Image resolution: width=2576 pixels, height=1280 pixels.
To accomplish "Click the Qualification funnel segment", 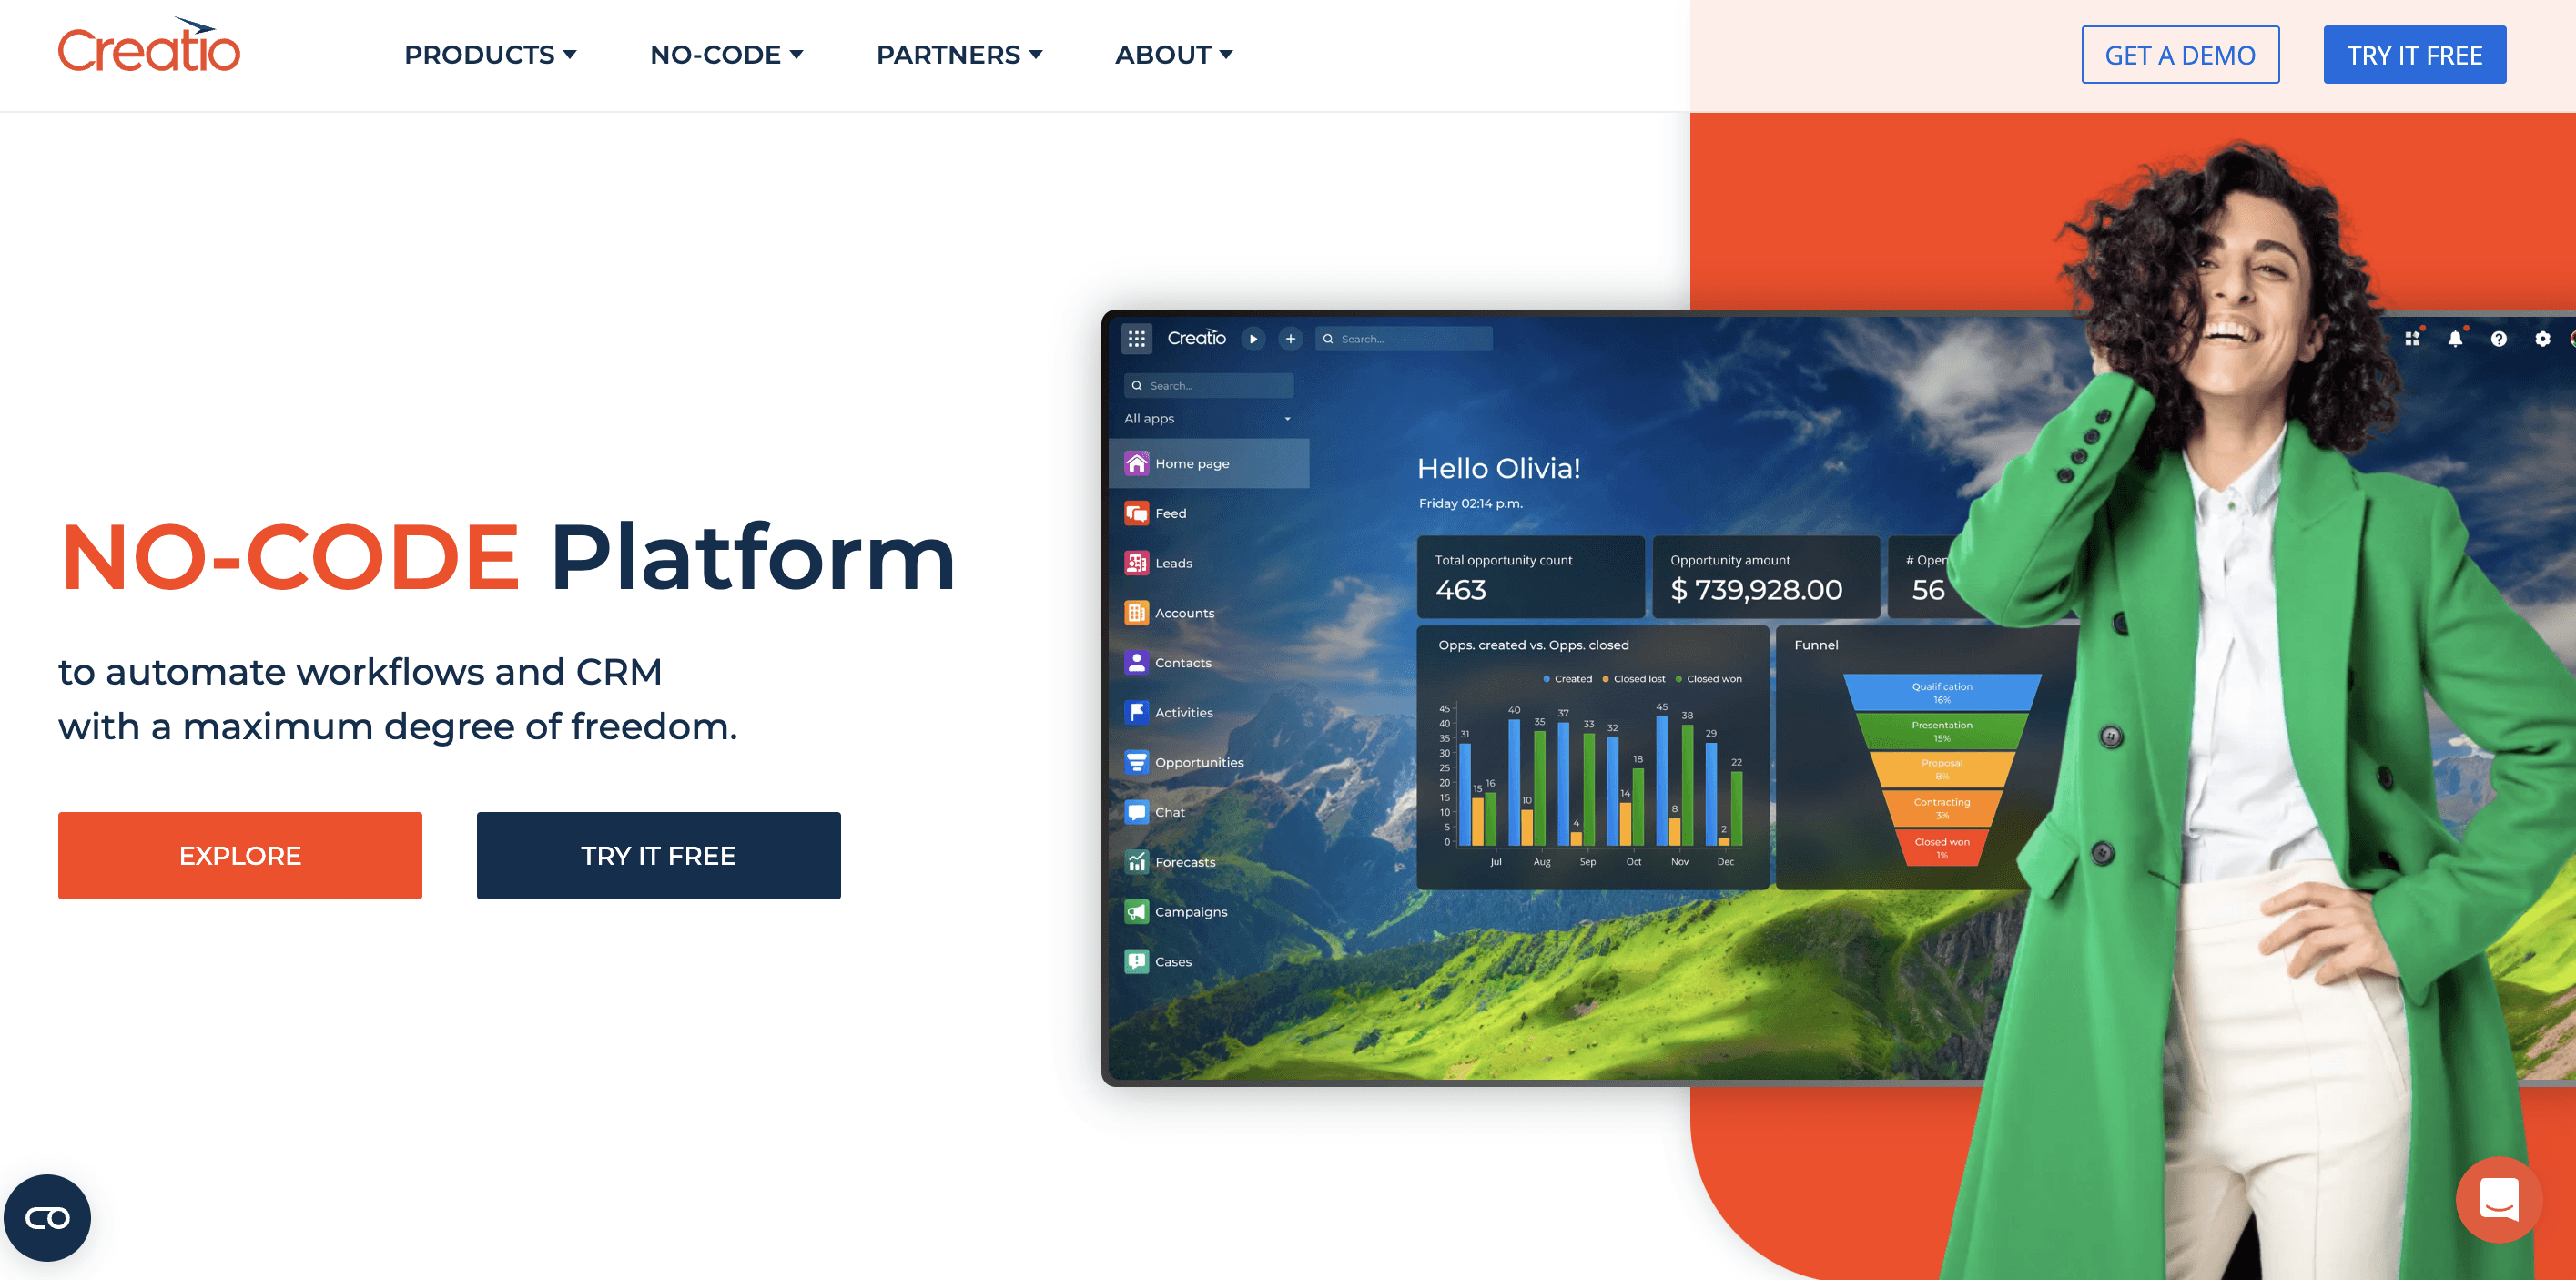I will [x=1942, y=692].
